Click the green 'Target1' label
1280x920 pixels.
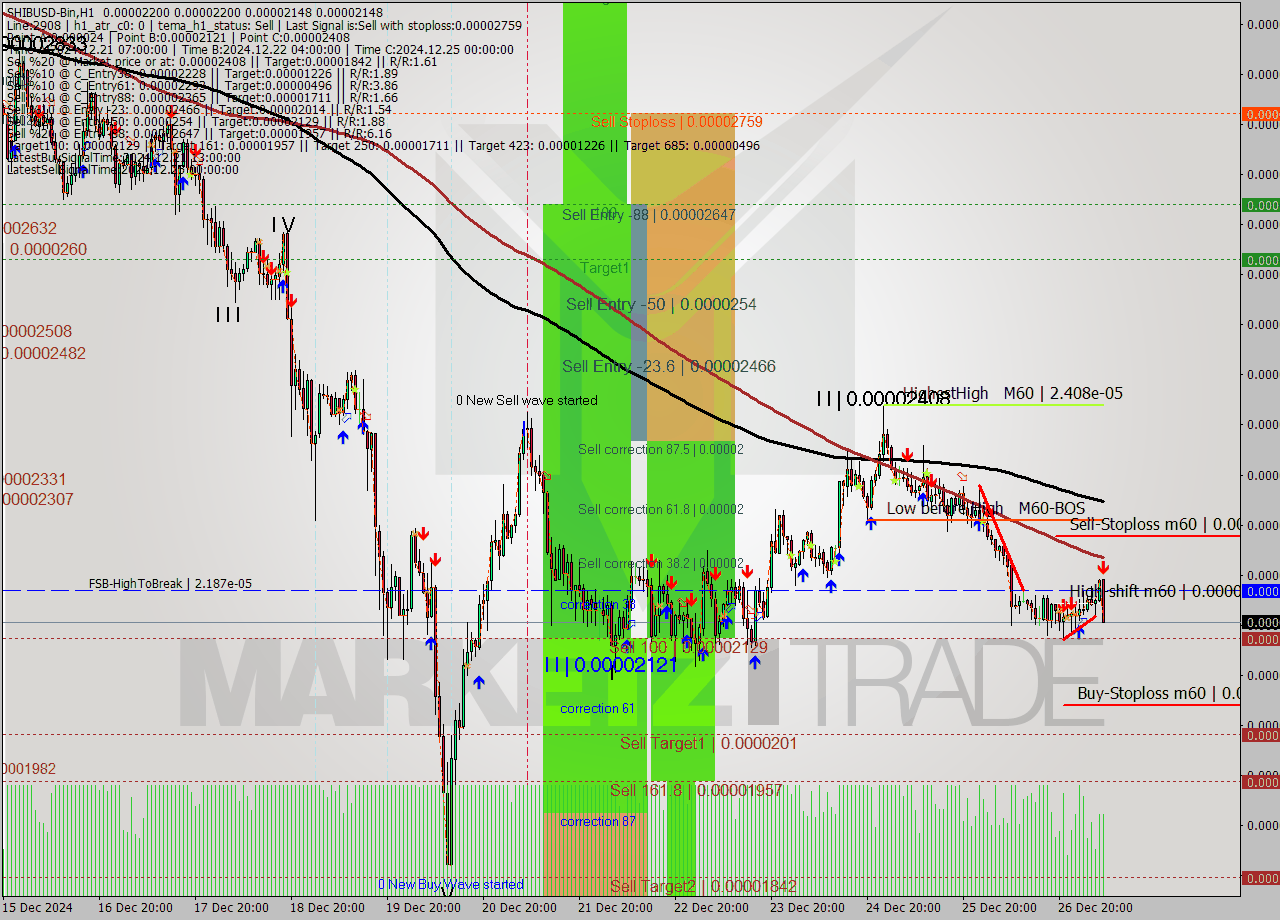click(605, 268)
